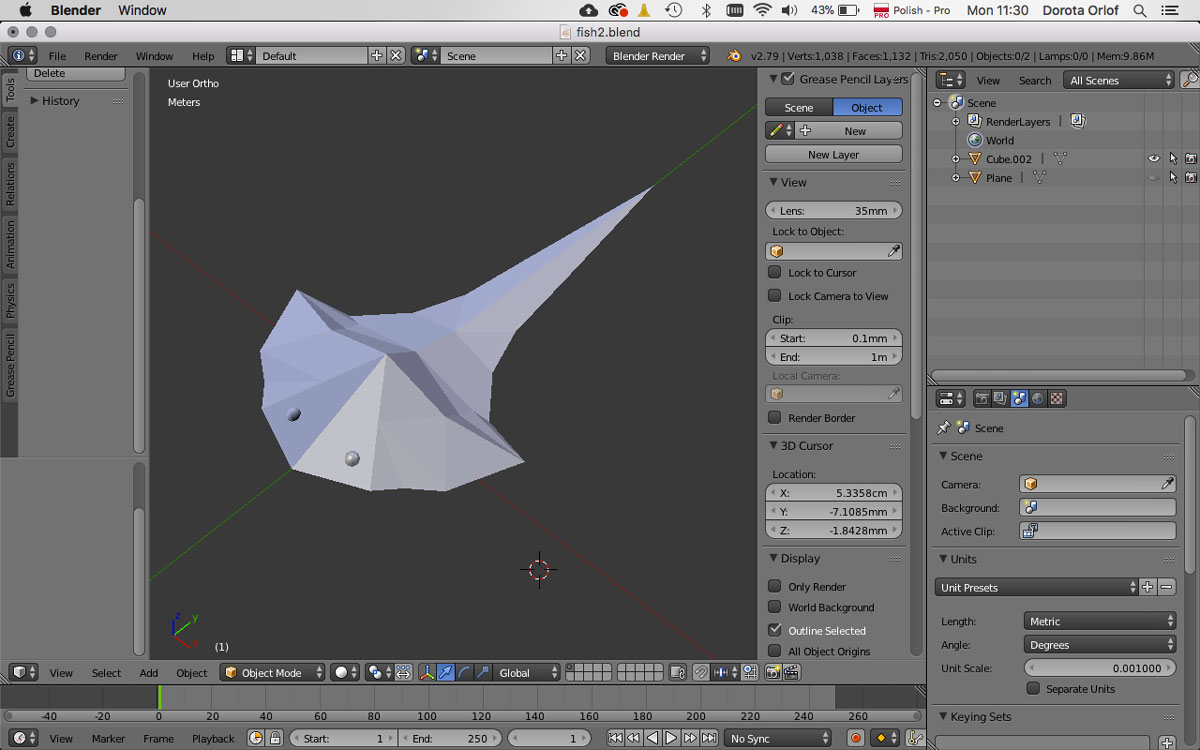The width and height of the screenshot is (1200, 750).
Task: Open World properties using the globe icon
Action: [x=1037, y=398]
